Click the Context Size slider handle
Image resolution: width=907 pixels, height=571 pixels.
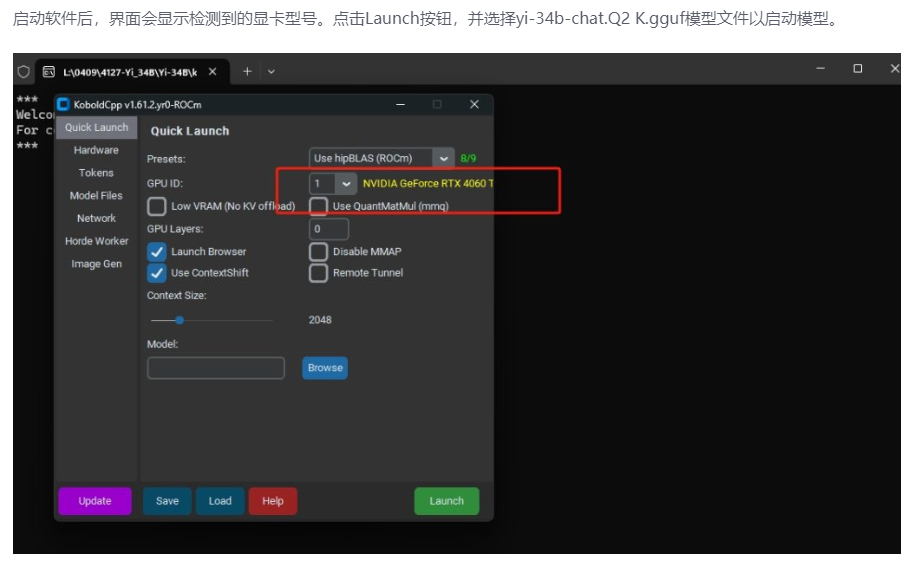pos(179,320)
